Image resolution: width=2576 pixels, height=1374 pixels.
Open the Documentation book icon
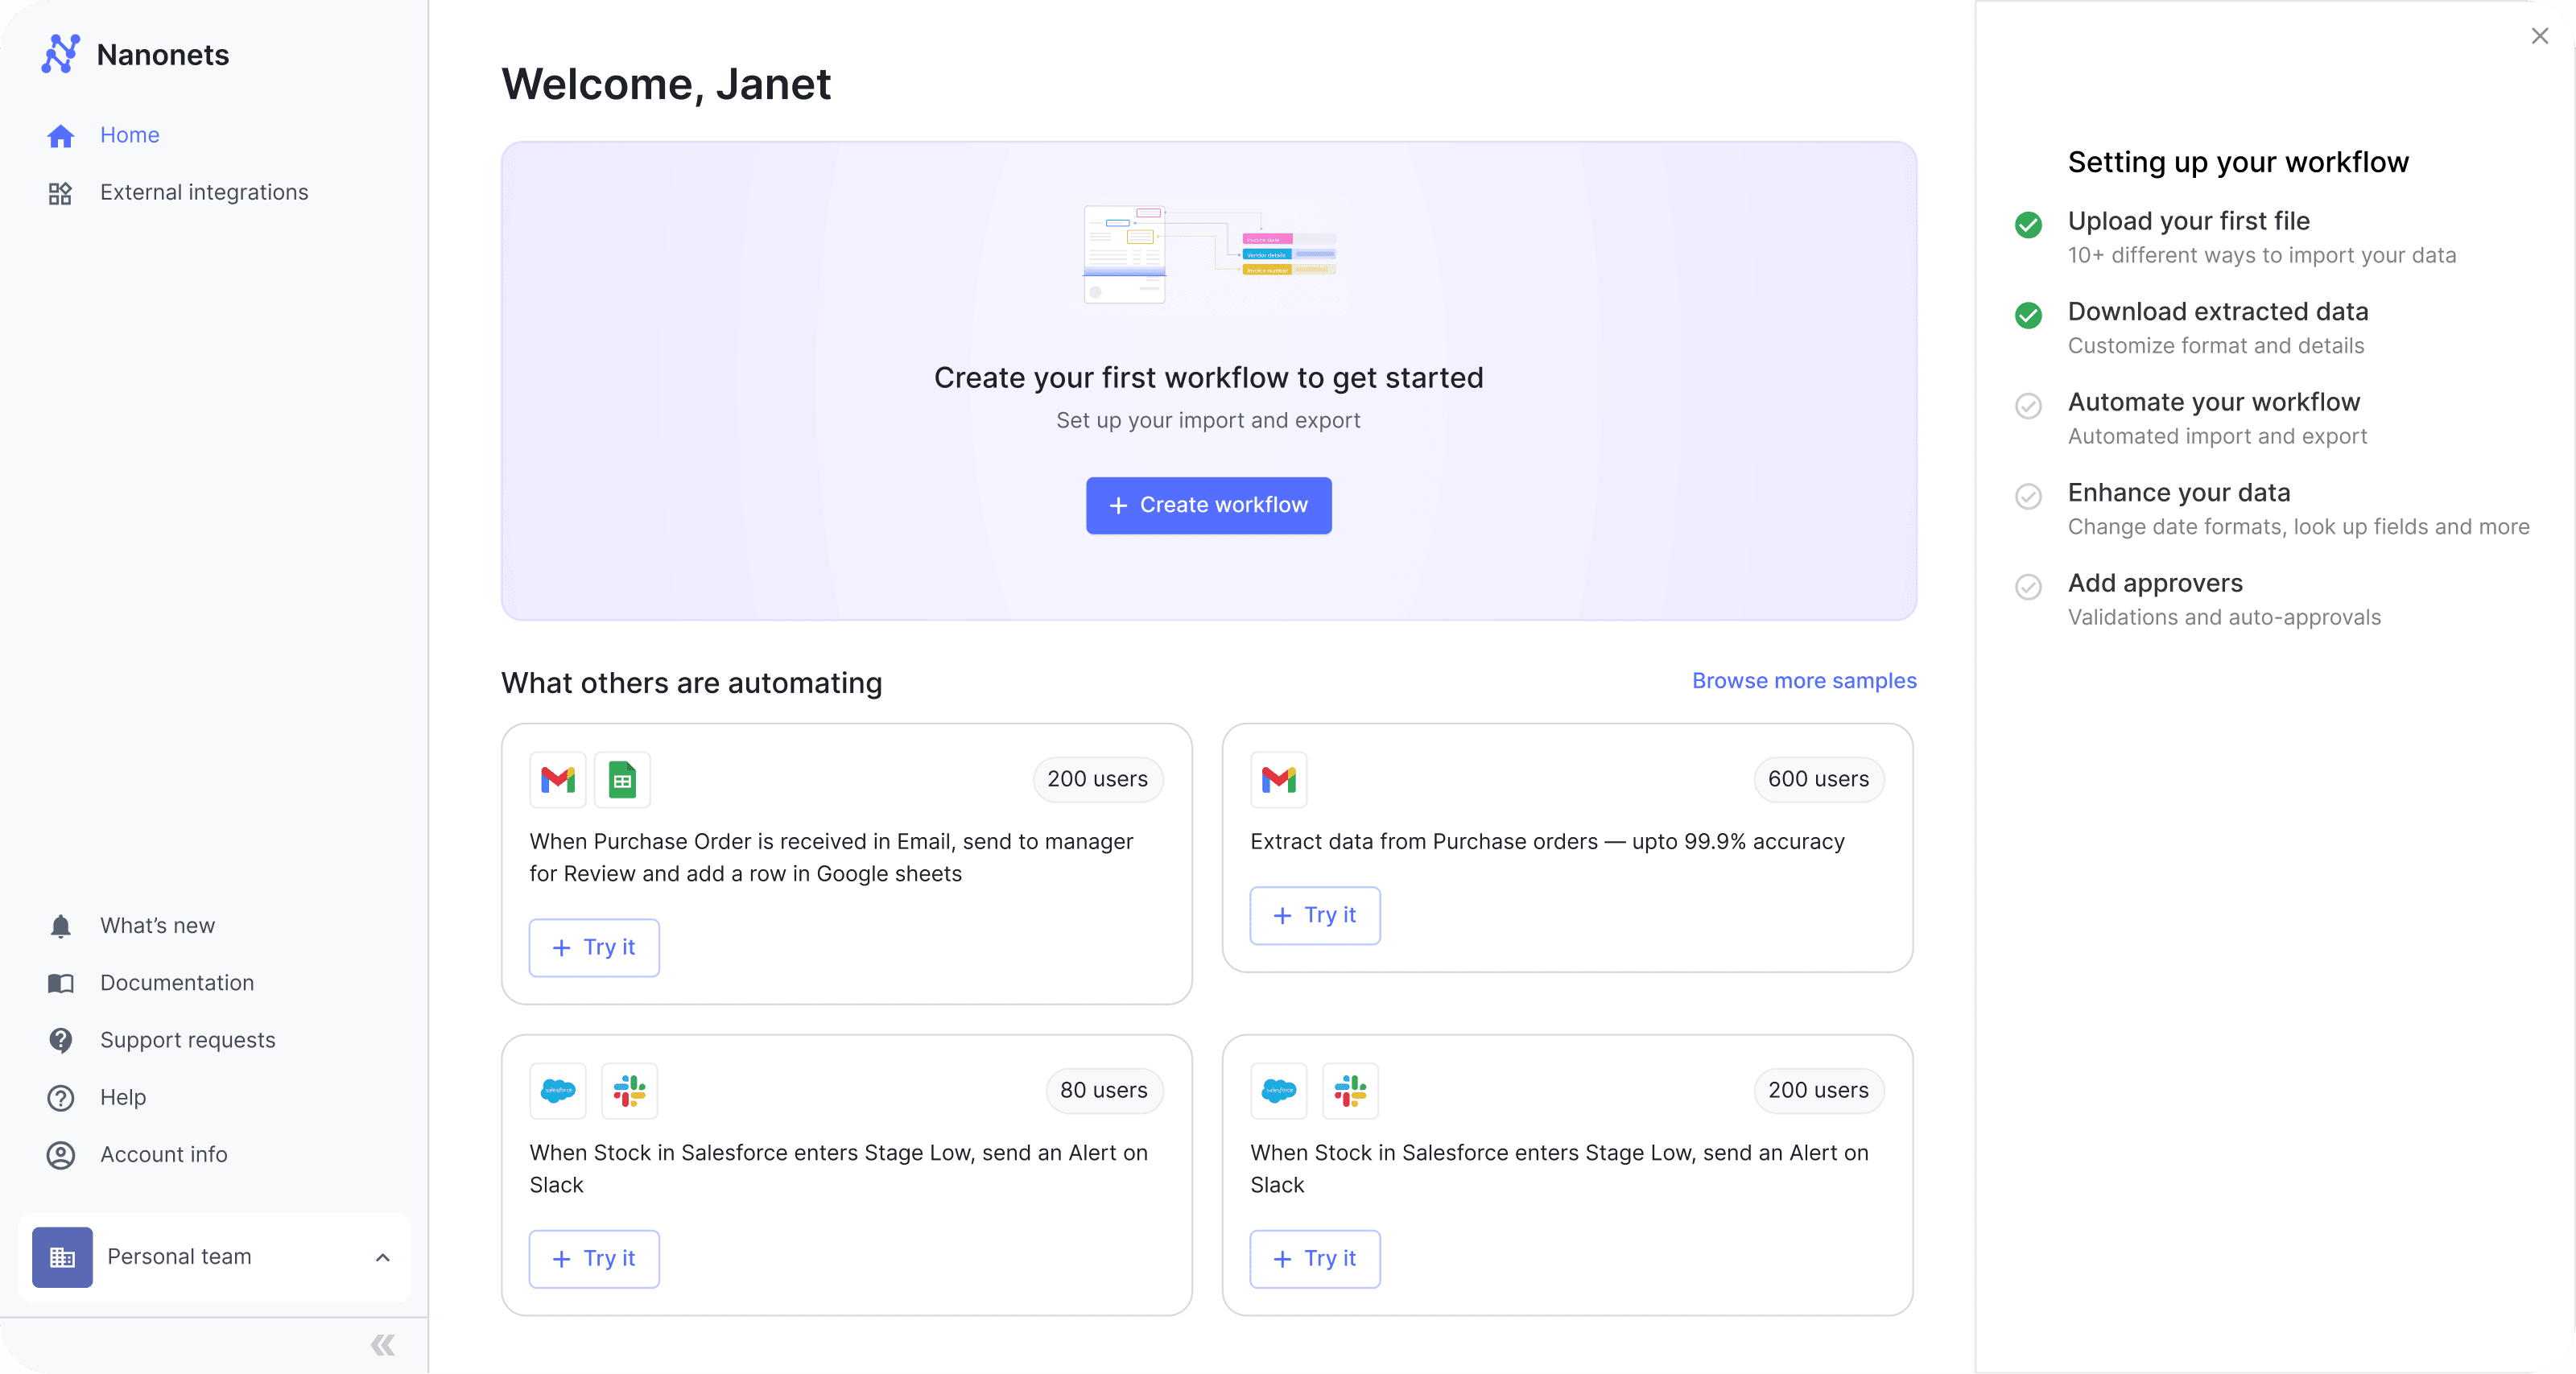tap(60, 983)
